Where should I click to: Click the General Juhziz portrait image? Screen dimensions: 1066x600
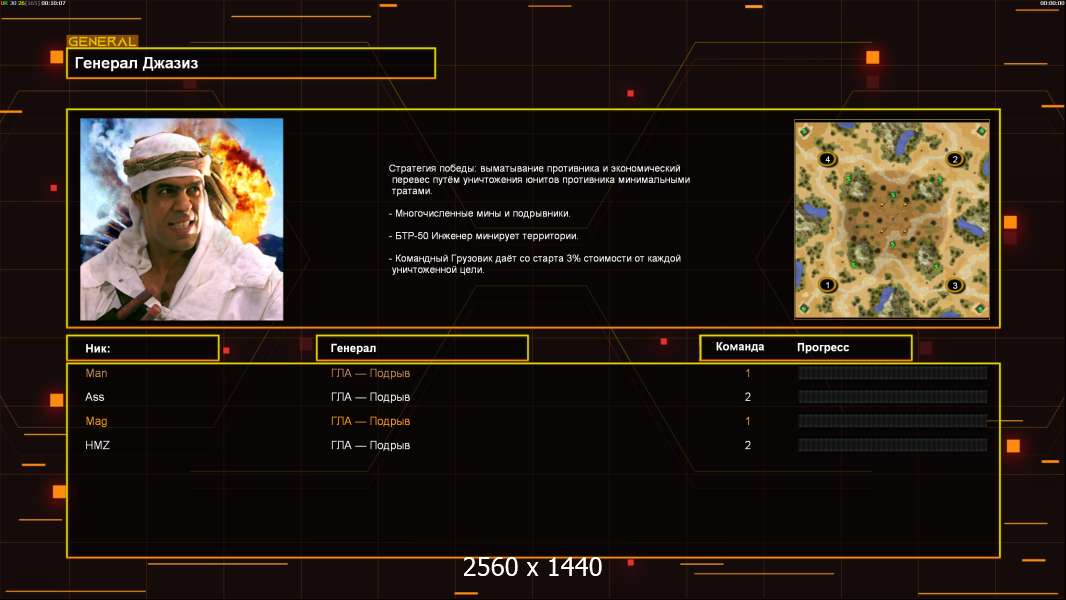[182, 219]
